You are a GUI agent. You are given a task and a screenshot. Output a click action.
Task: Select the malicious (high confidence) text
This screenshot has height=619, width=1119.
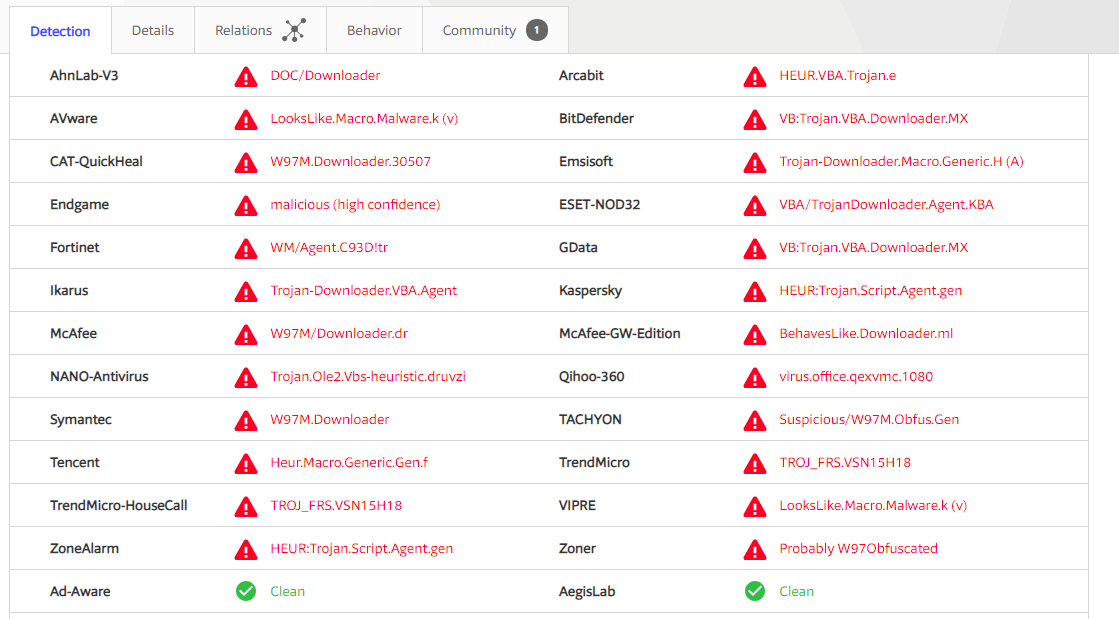point(355,204)
